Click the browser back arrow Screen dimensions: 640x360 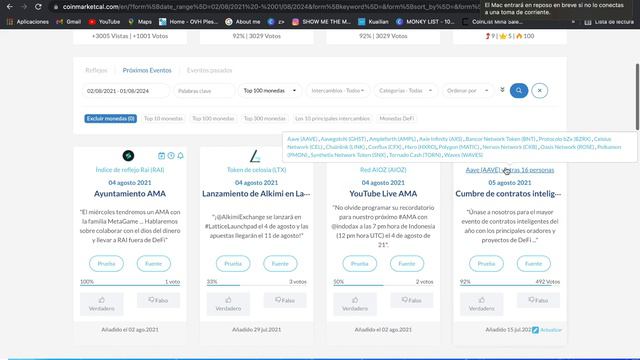click(9, 7)
